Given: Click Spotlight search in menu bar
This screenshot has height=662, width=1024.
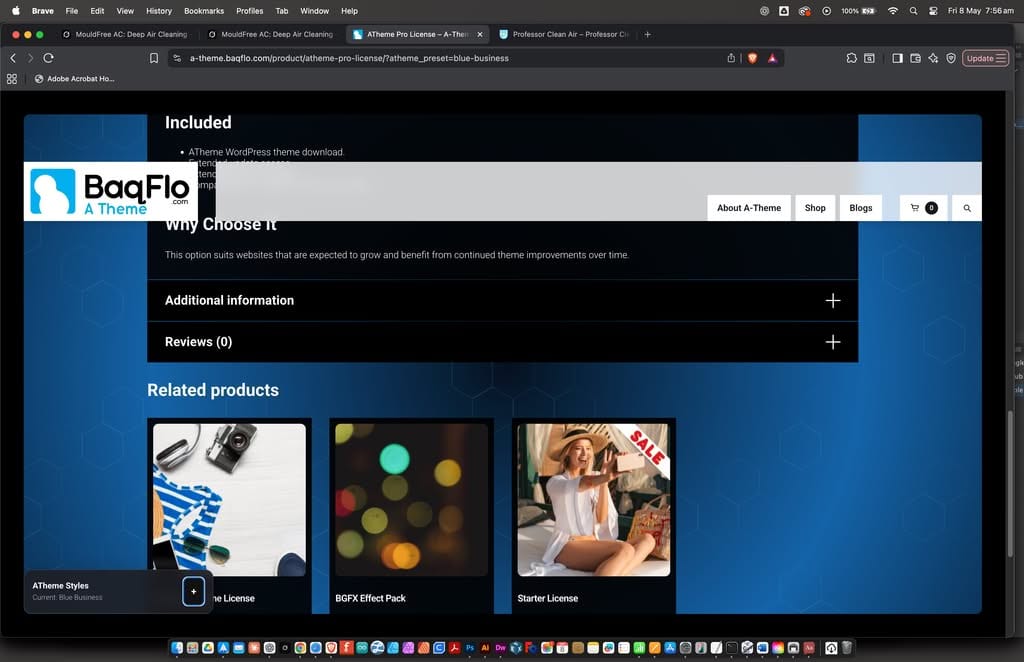Looking at the screenshot, I should tap(913, 11).
